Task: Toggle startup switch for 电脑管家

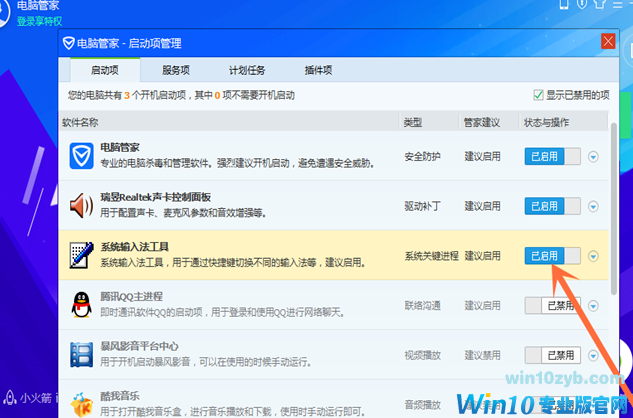Action: (552, 156)
